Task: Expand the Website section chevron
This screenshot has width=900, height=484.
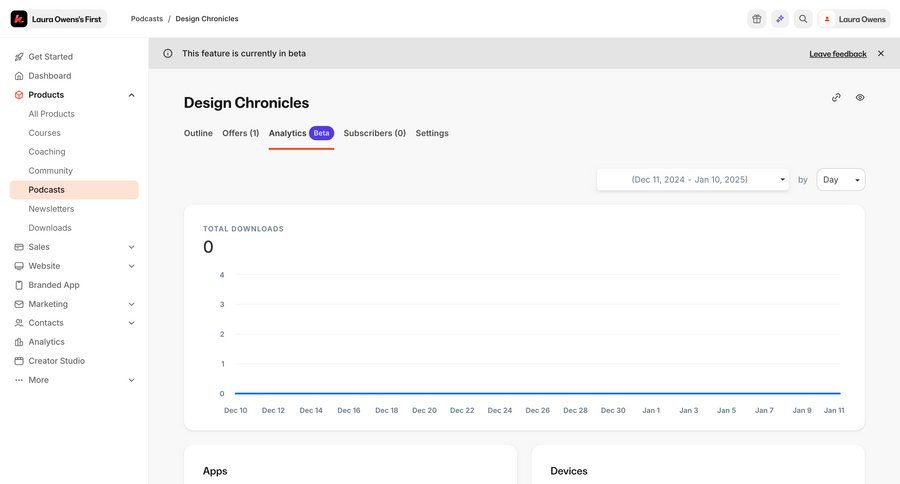Action: (131, 266)
